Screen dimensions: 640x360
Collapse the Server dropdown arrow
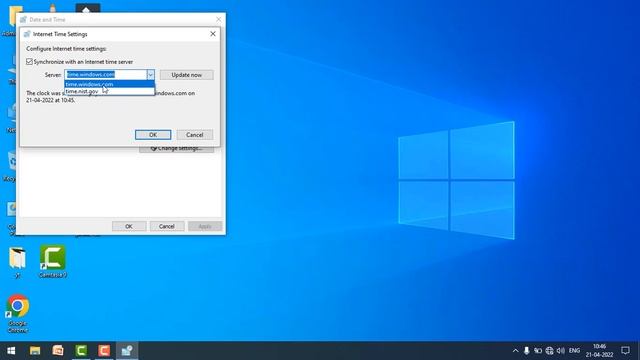pyautogui.click(x=150, y=75)
